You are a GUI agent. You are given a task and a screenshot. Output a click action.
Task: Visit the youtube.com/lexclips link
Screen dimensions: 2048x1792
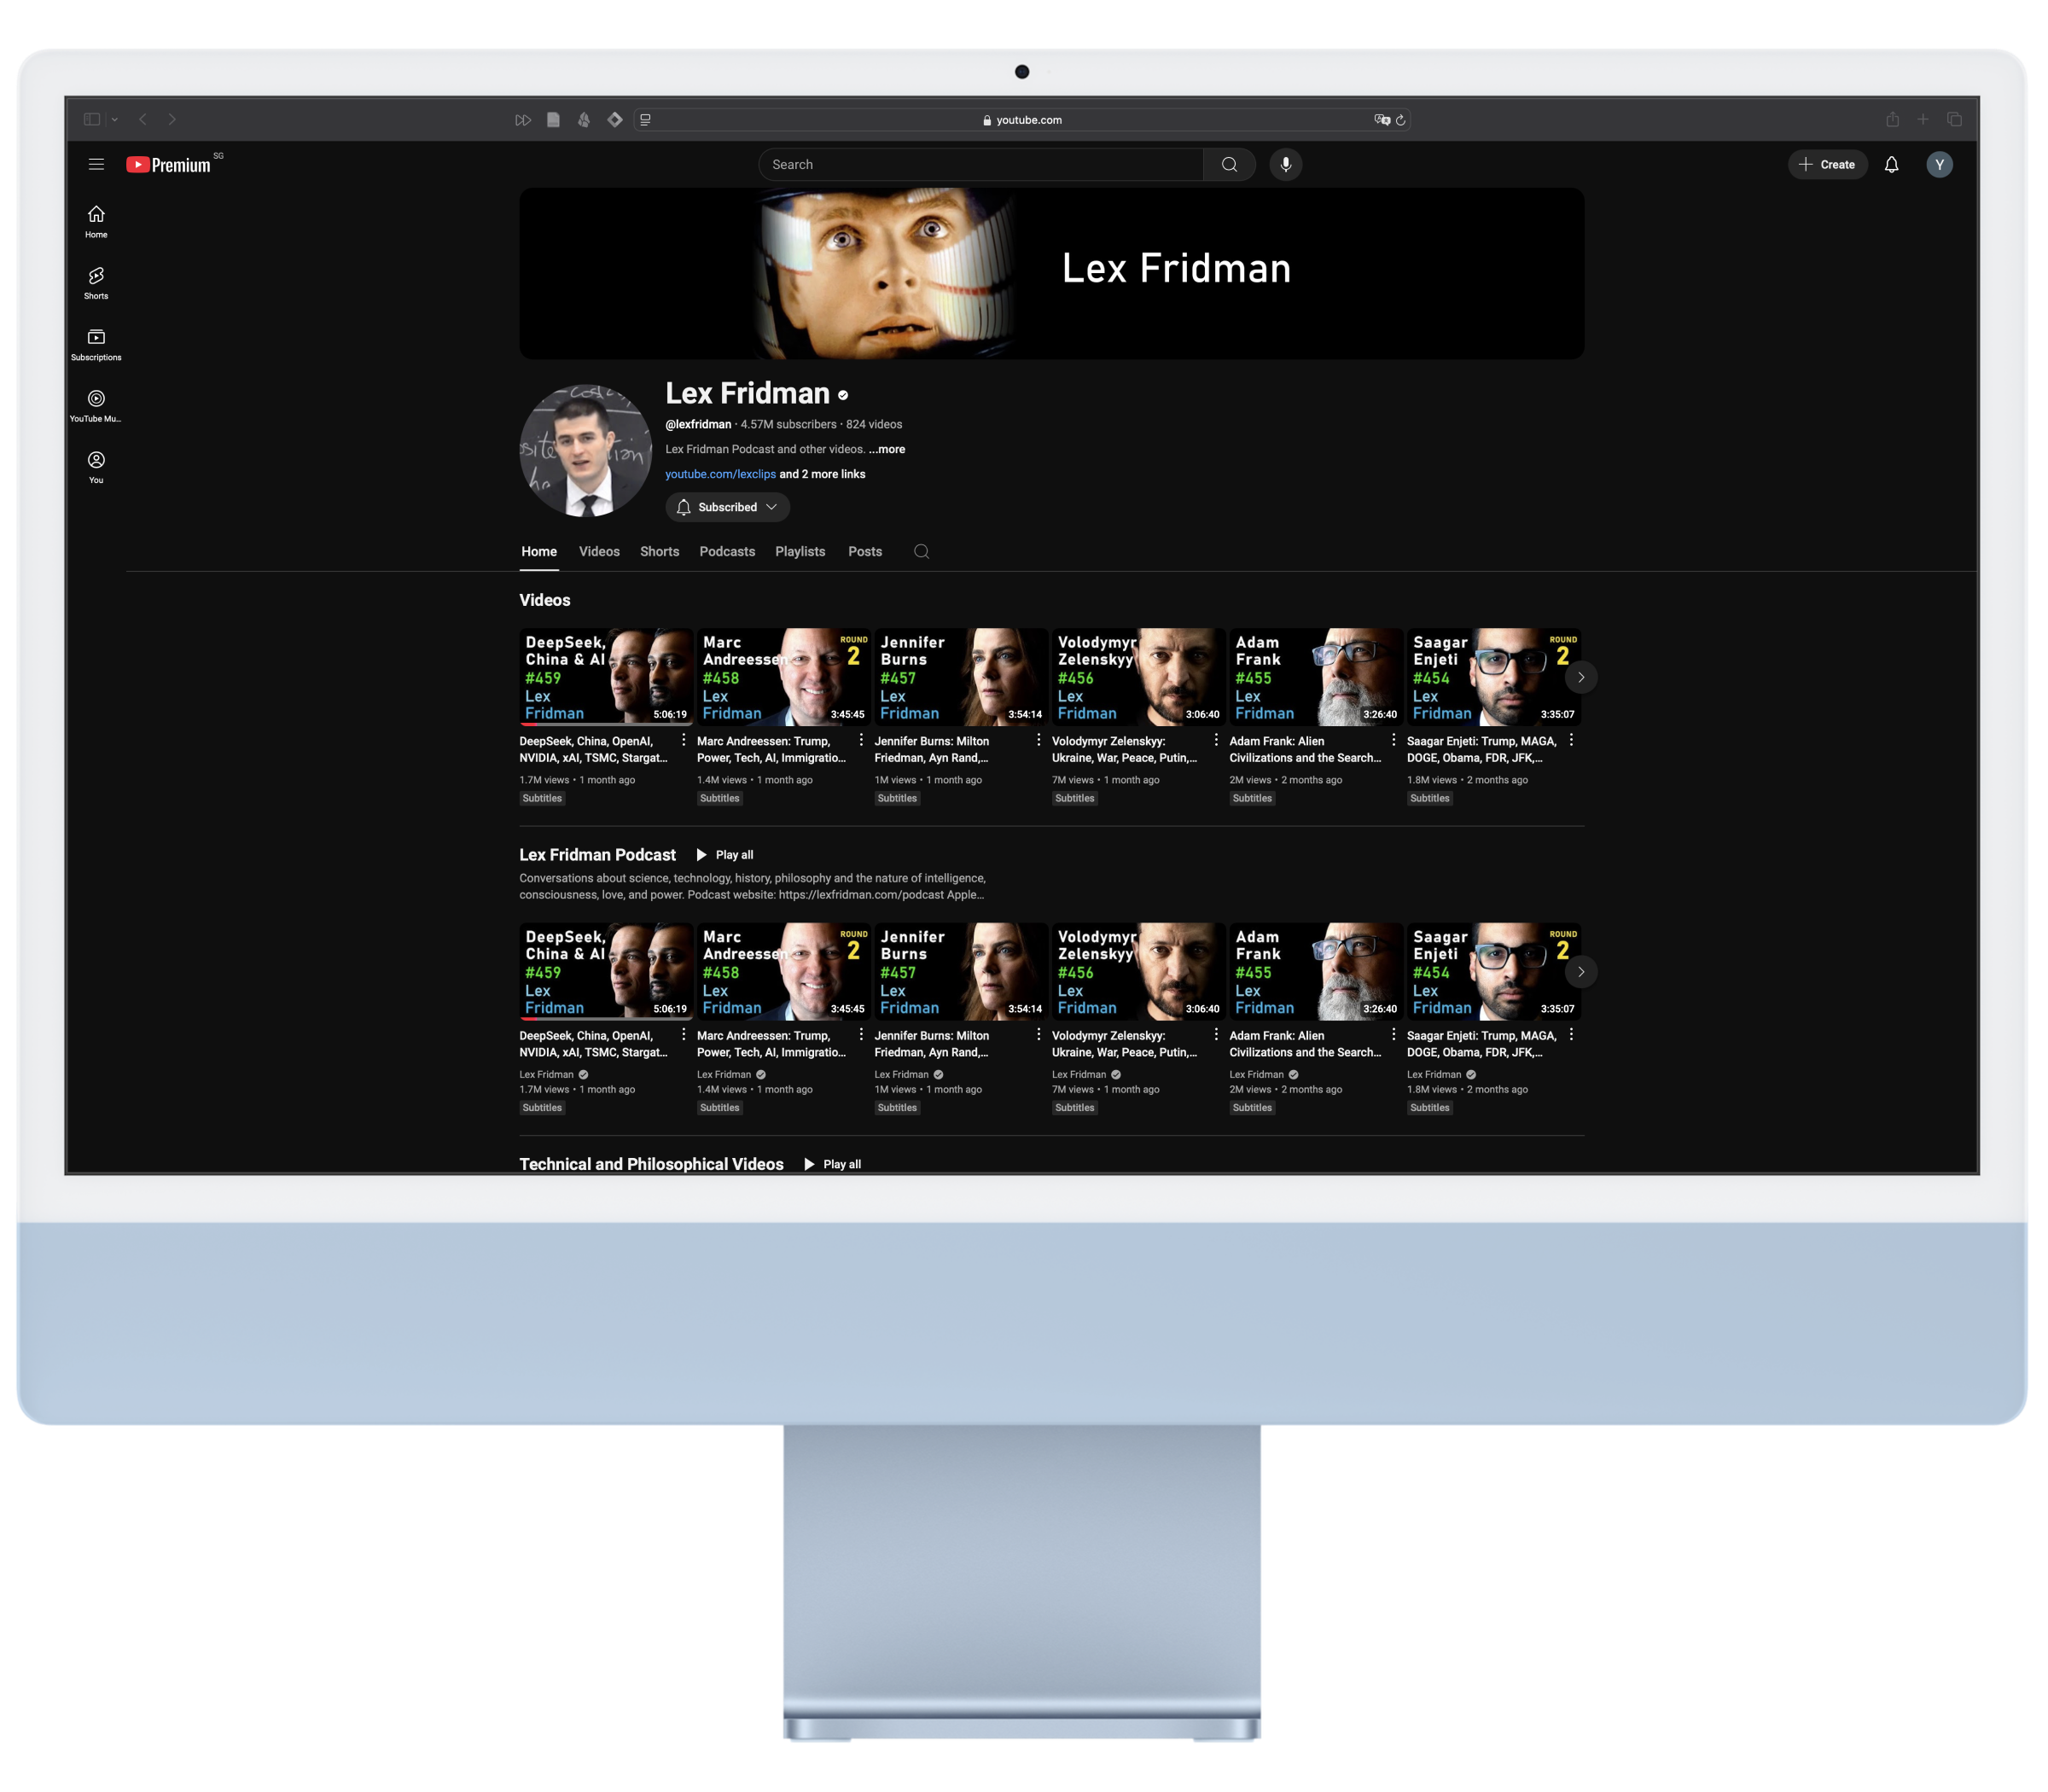[719, 474]
